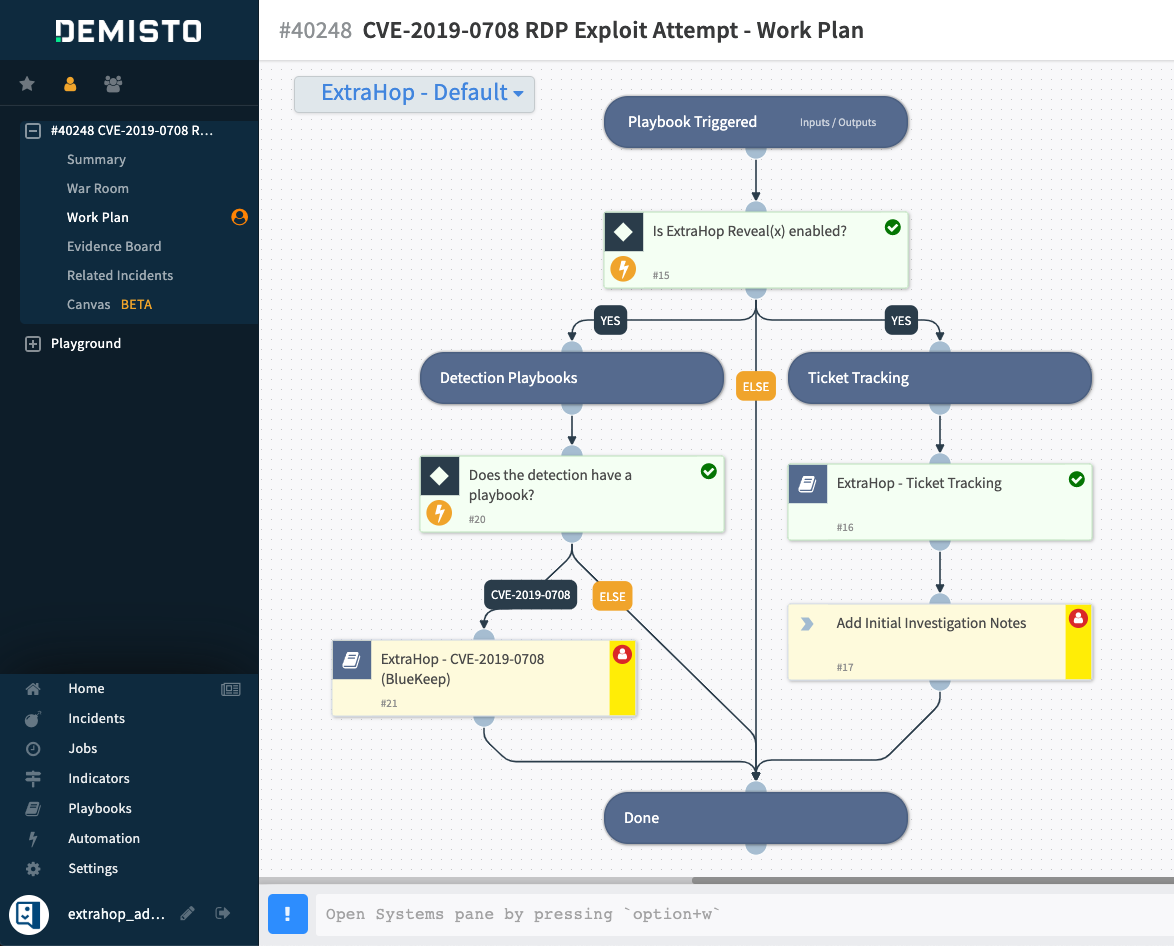Click the red user icon on task #21
This screenshot has width=1174, height=946.
click(622, 655)
